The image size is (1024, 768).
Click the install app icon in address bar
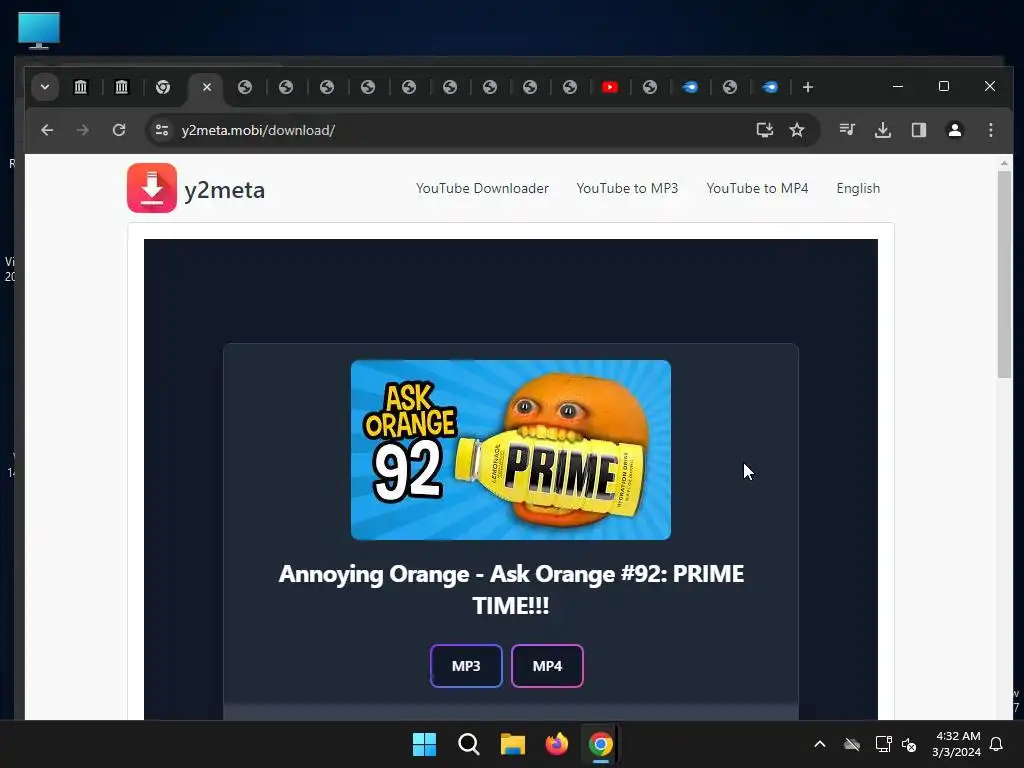pyautogui.click(x=765, y=130)
